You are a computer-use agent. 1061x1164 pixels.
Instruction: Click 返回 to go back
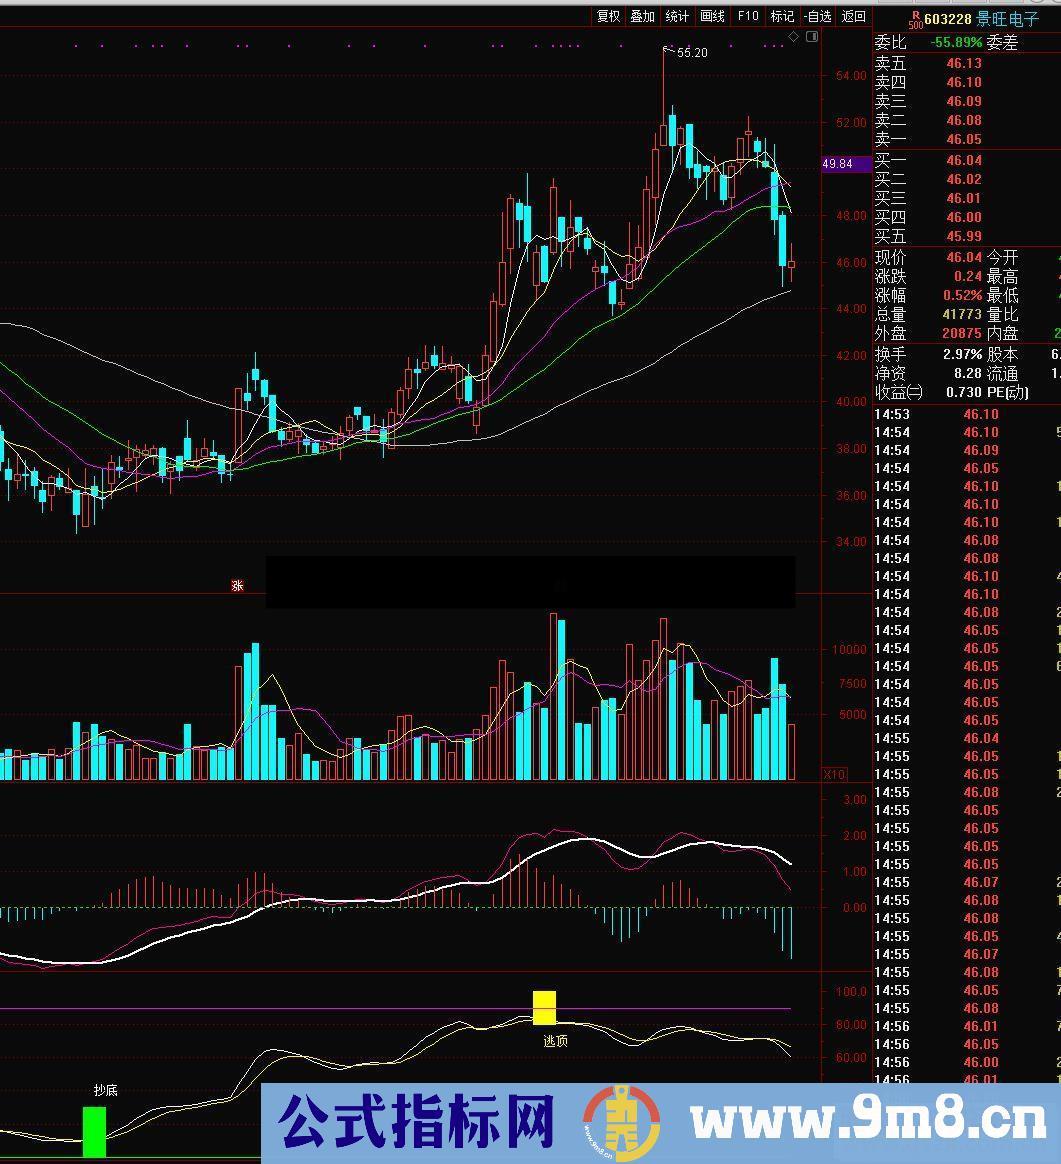pos(853,16)
